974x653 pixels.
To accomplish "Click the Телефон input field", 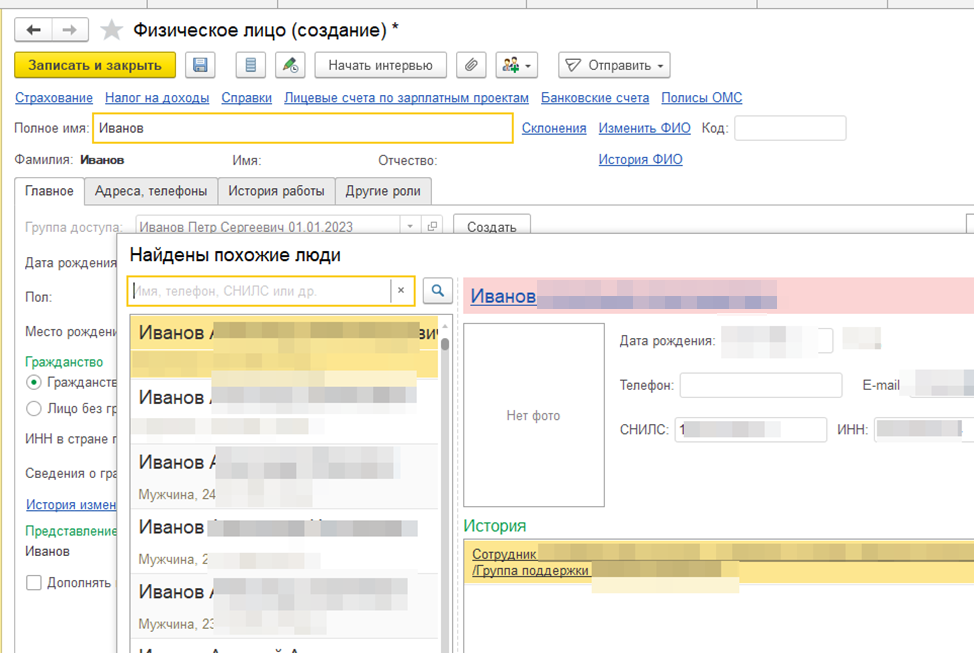I will pyautogui.click(x=761, y=385).
